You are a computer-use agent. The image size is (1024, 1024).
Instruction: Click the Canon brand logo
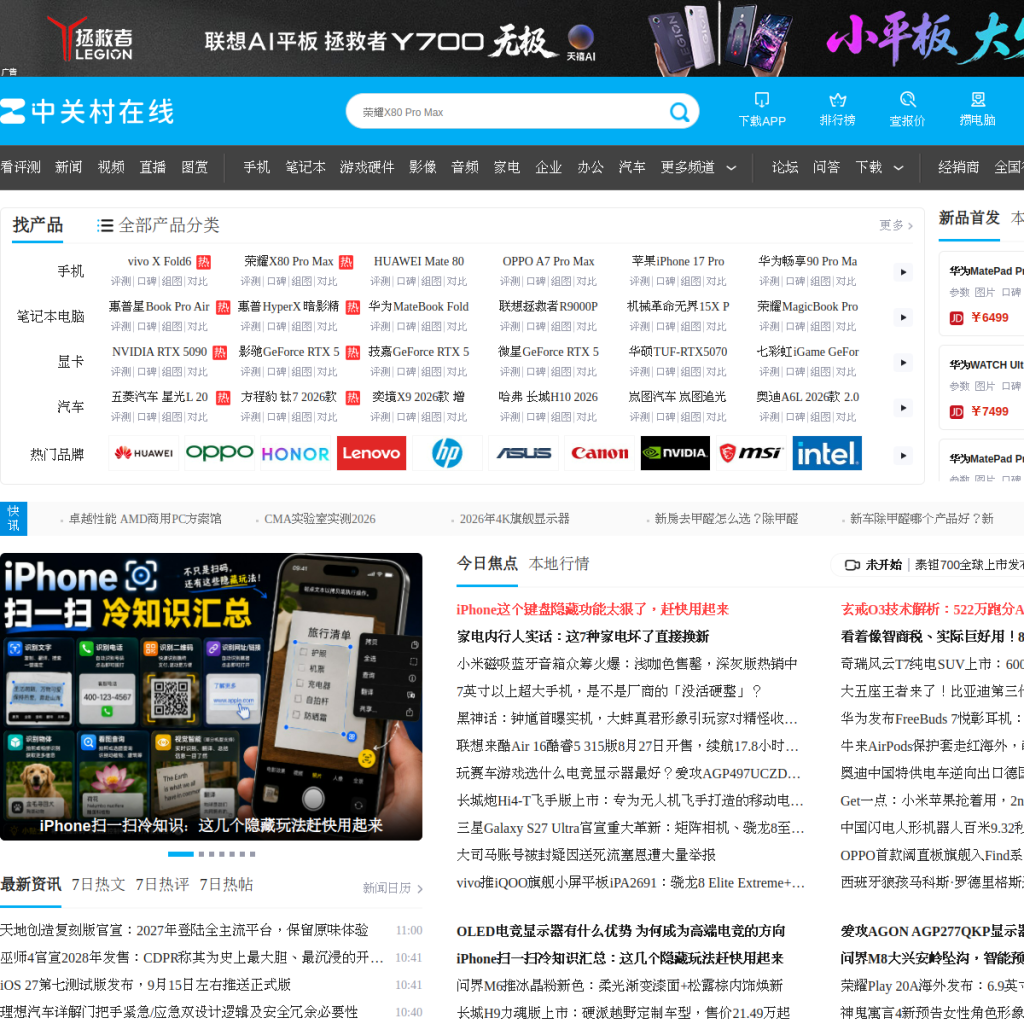600,453
